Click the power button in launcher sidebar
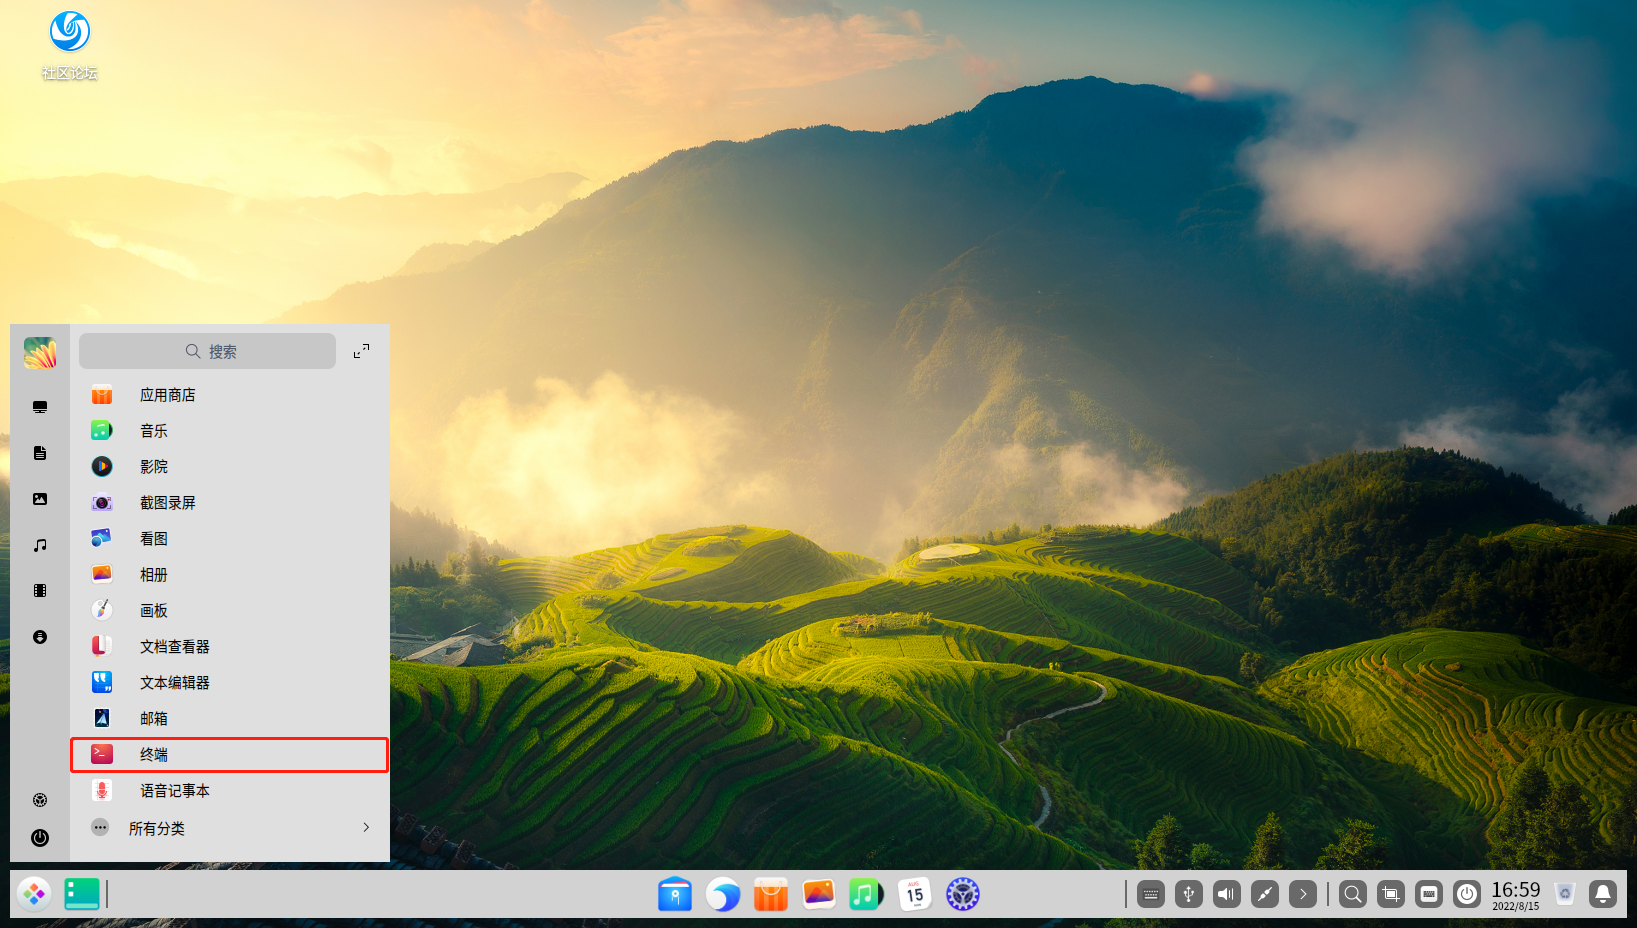The width and height of the screenshot is (1637, 928). click(x=40, y=838)
